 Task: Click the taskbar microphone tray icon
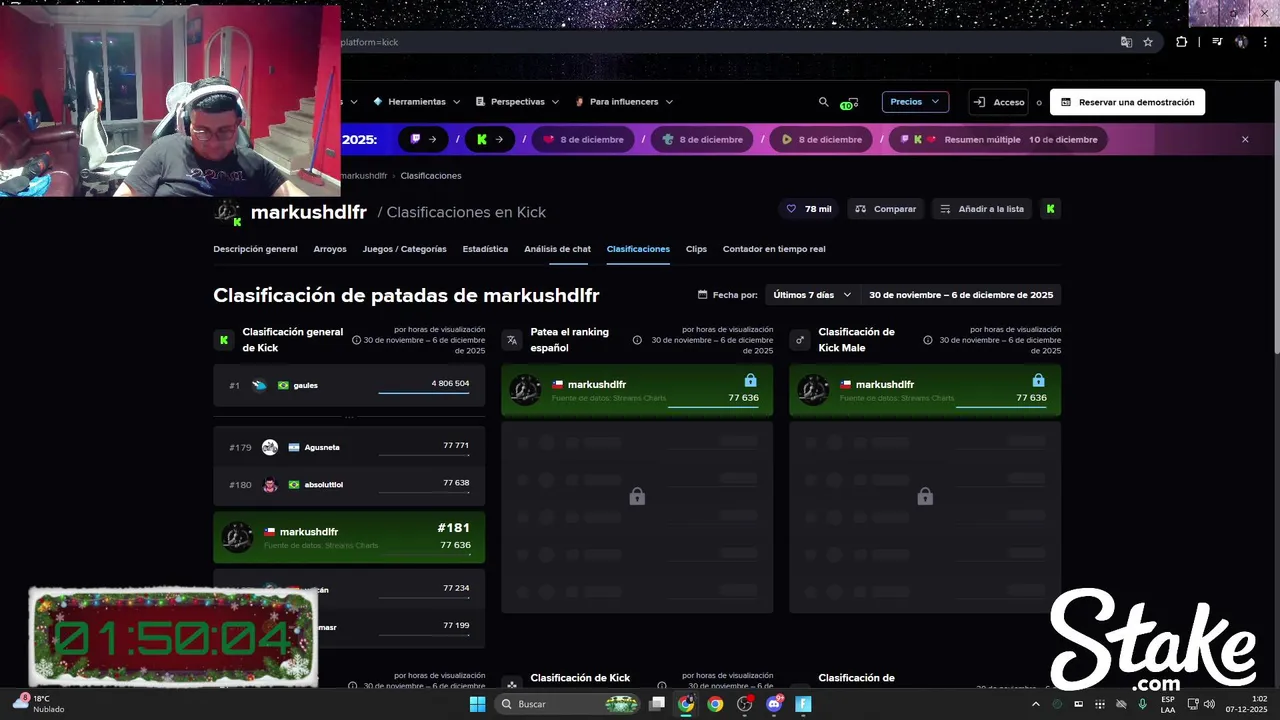click(1142, 704)
